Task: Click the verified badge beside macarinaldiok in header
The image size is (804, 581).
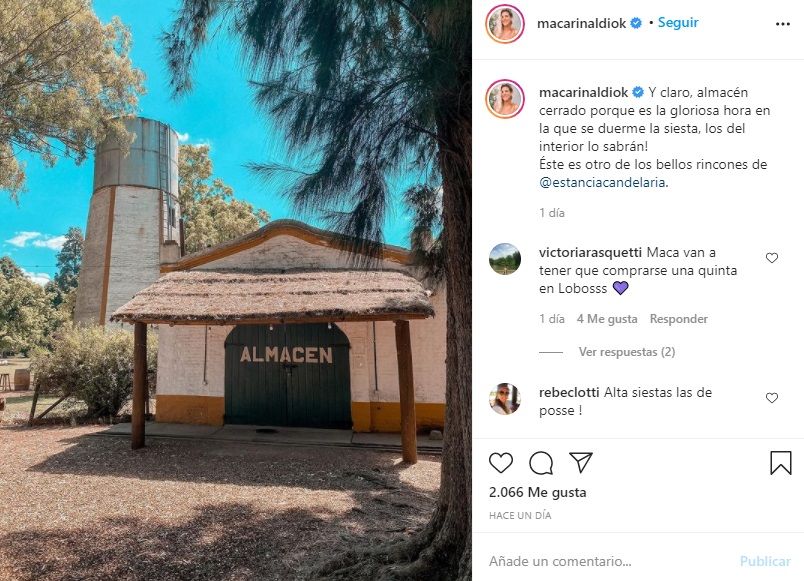Action: pyautogui.click(x=636, y=23)
